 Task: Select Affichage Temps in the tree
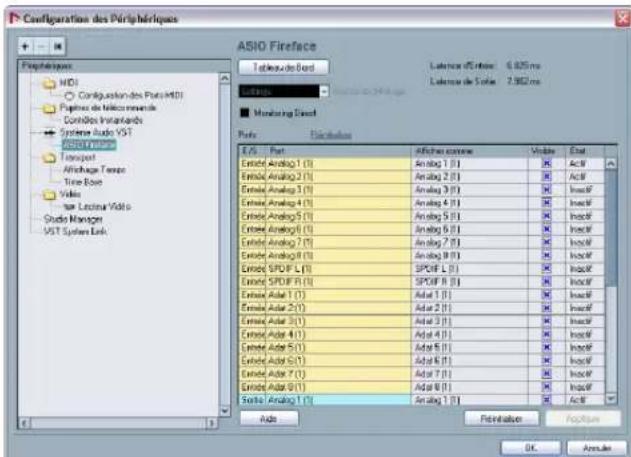click(x=95, y=170)
